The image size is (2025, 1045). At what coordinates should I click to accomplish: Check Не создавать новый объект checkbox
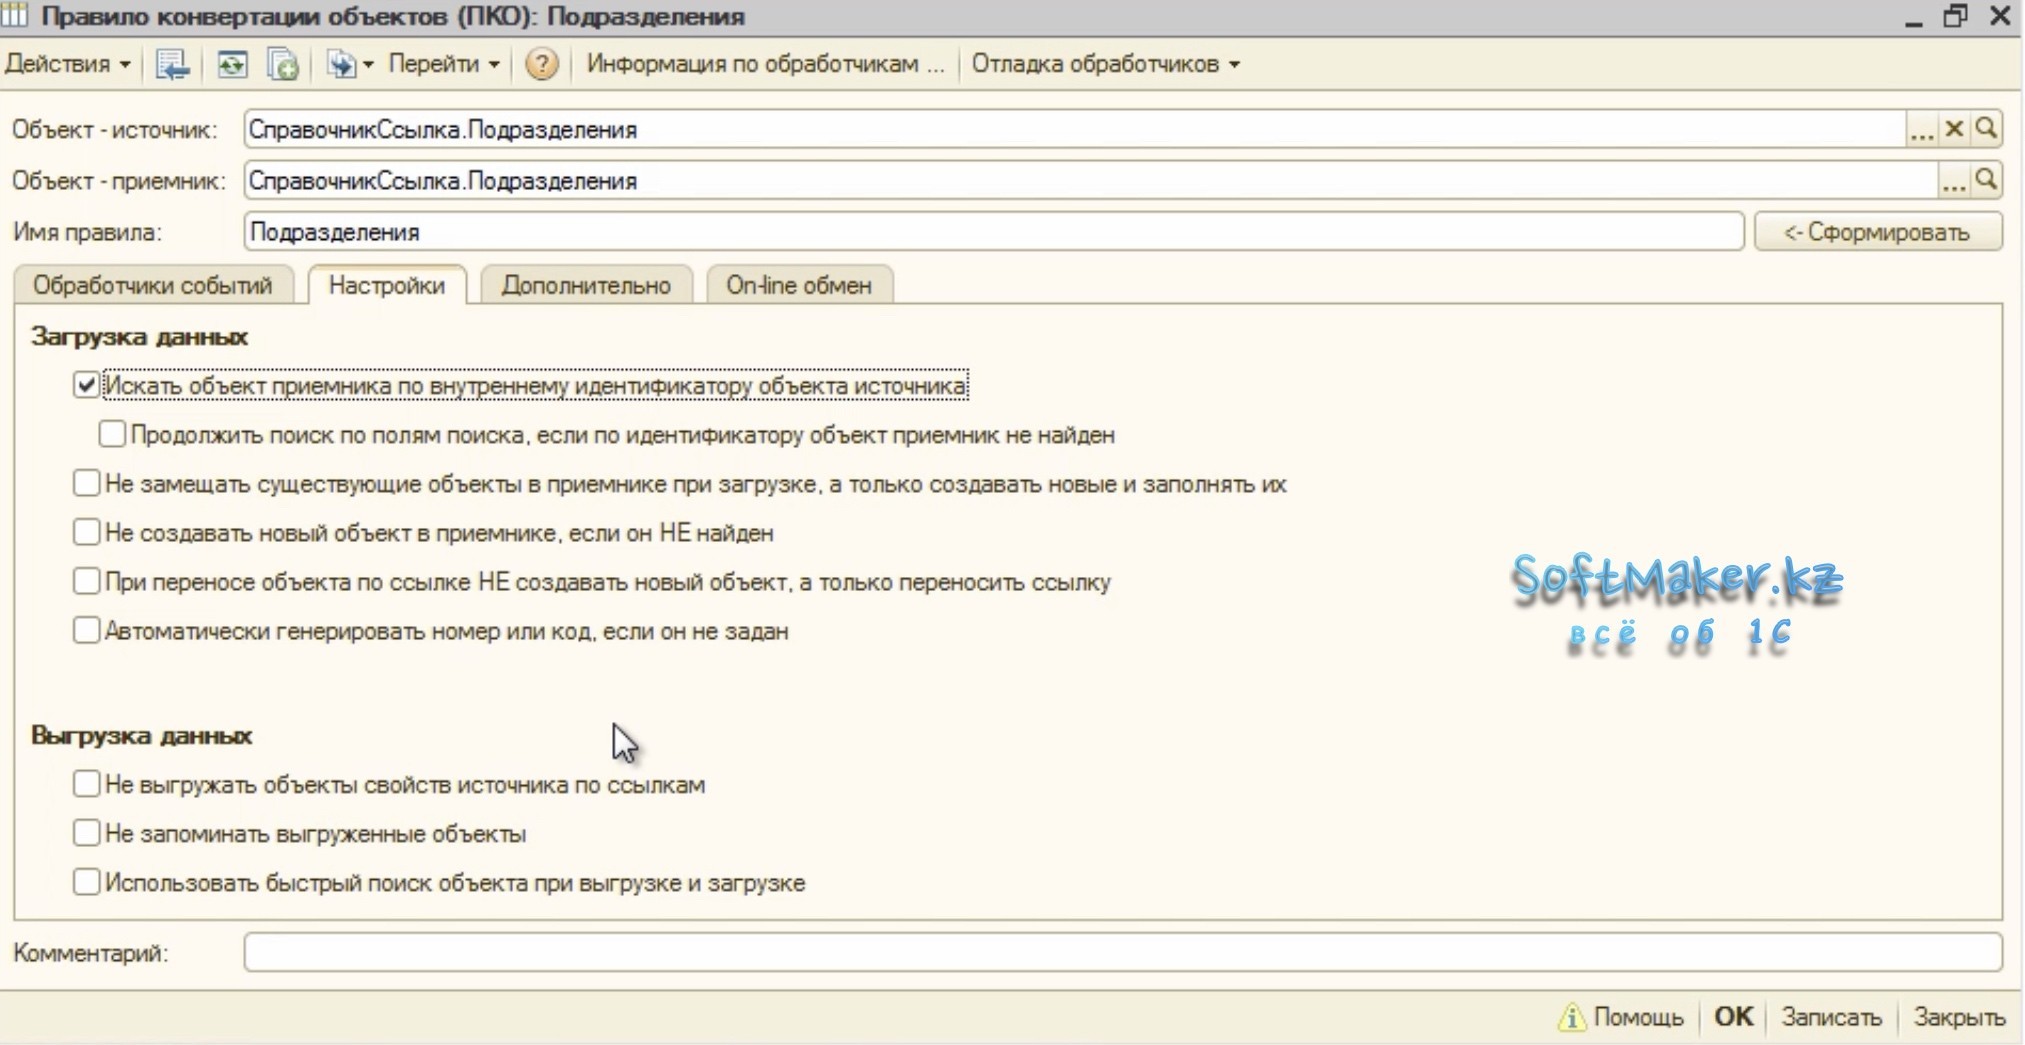(x=86, y=532)
